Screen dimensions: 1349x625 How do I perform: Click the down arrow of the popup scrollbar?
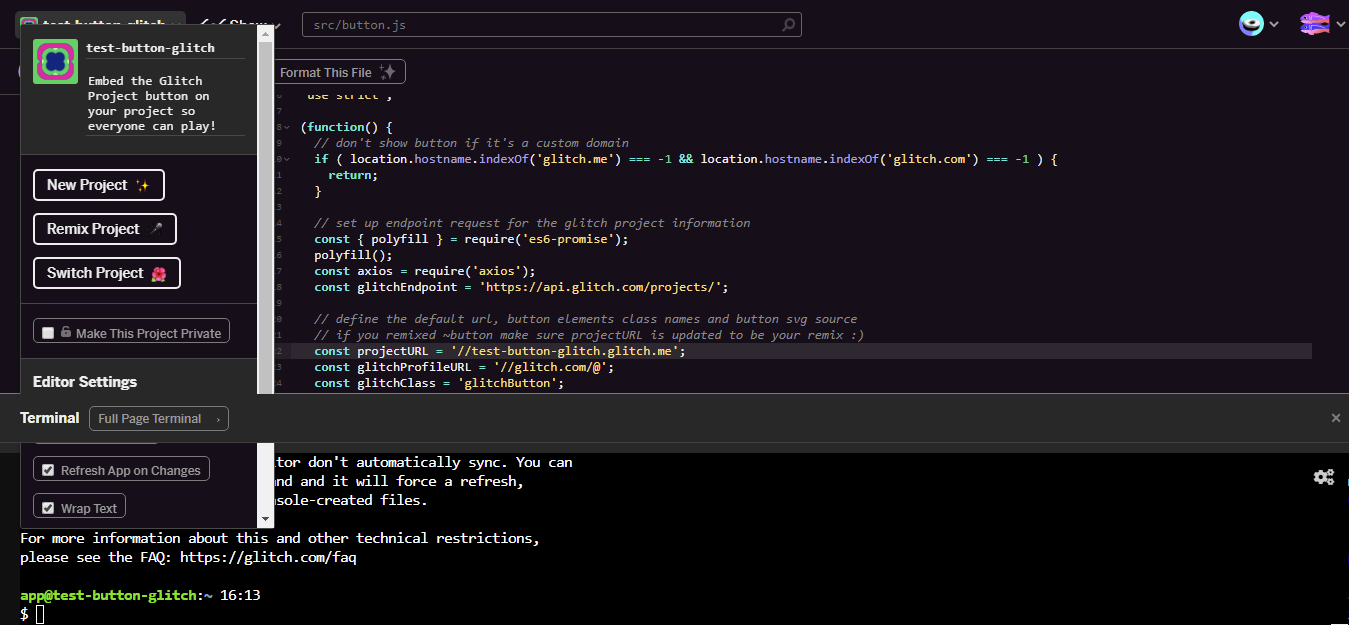265,519
